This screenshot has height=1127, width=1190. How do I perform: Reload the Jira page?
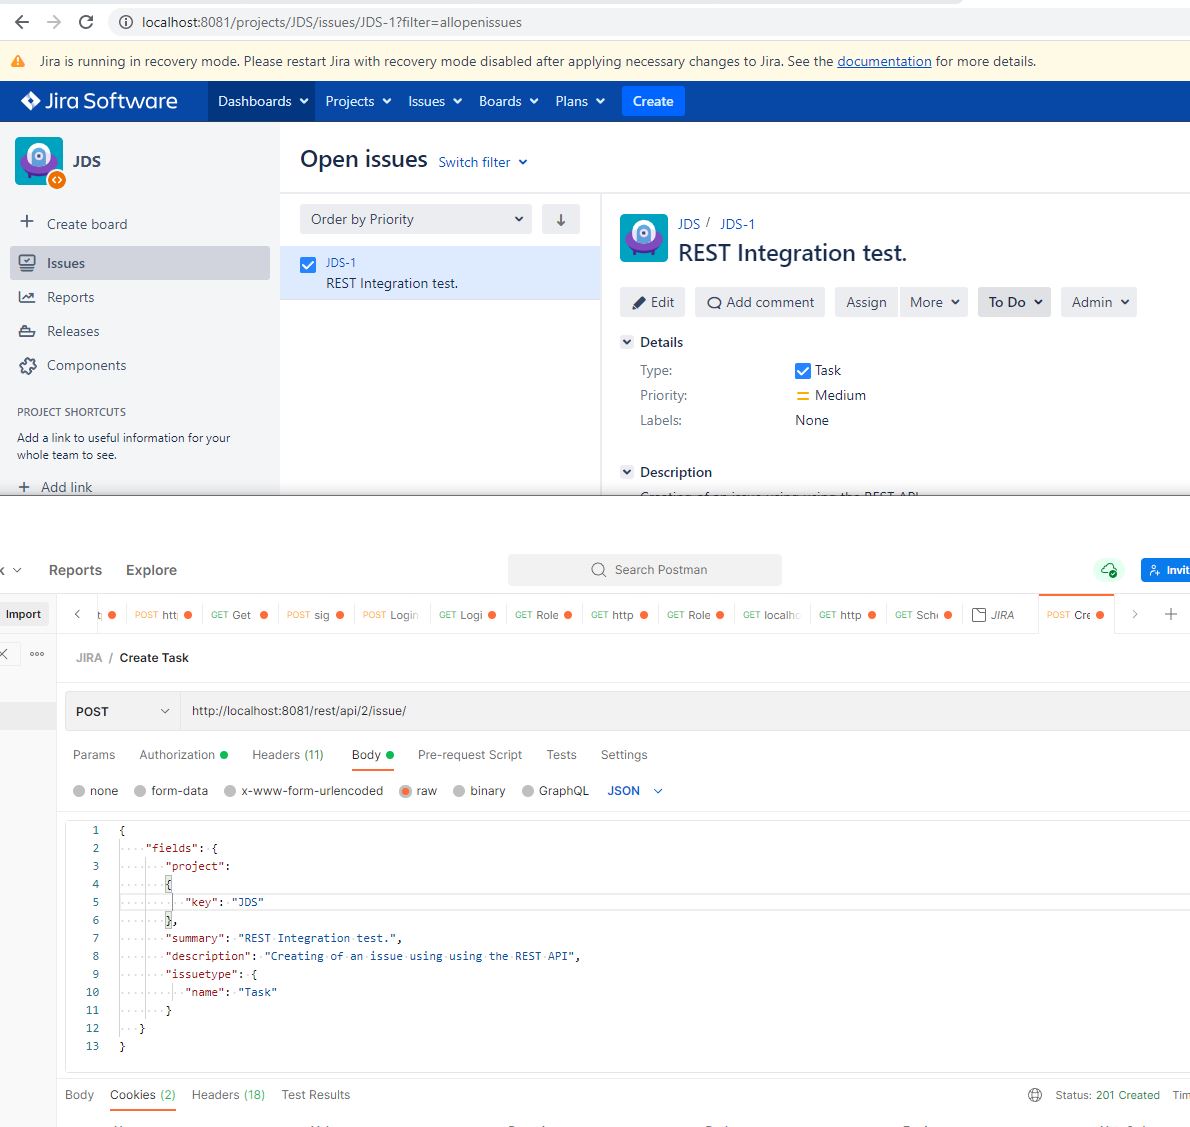click(x=86, y=22)
